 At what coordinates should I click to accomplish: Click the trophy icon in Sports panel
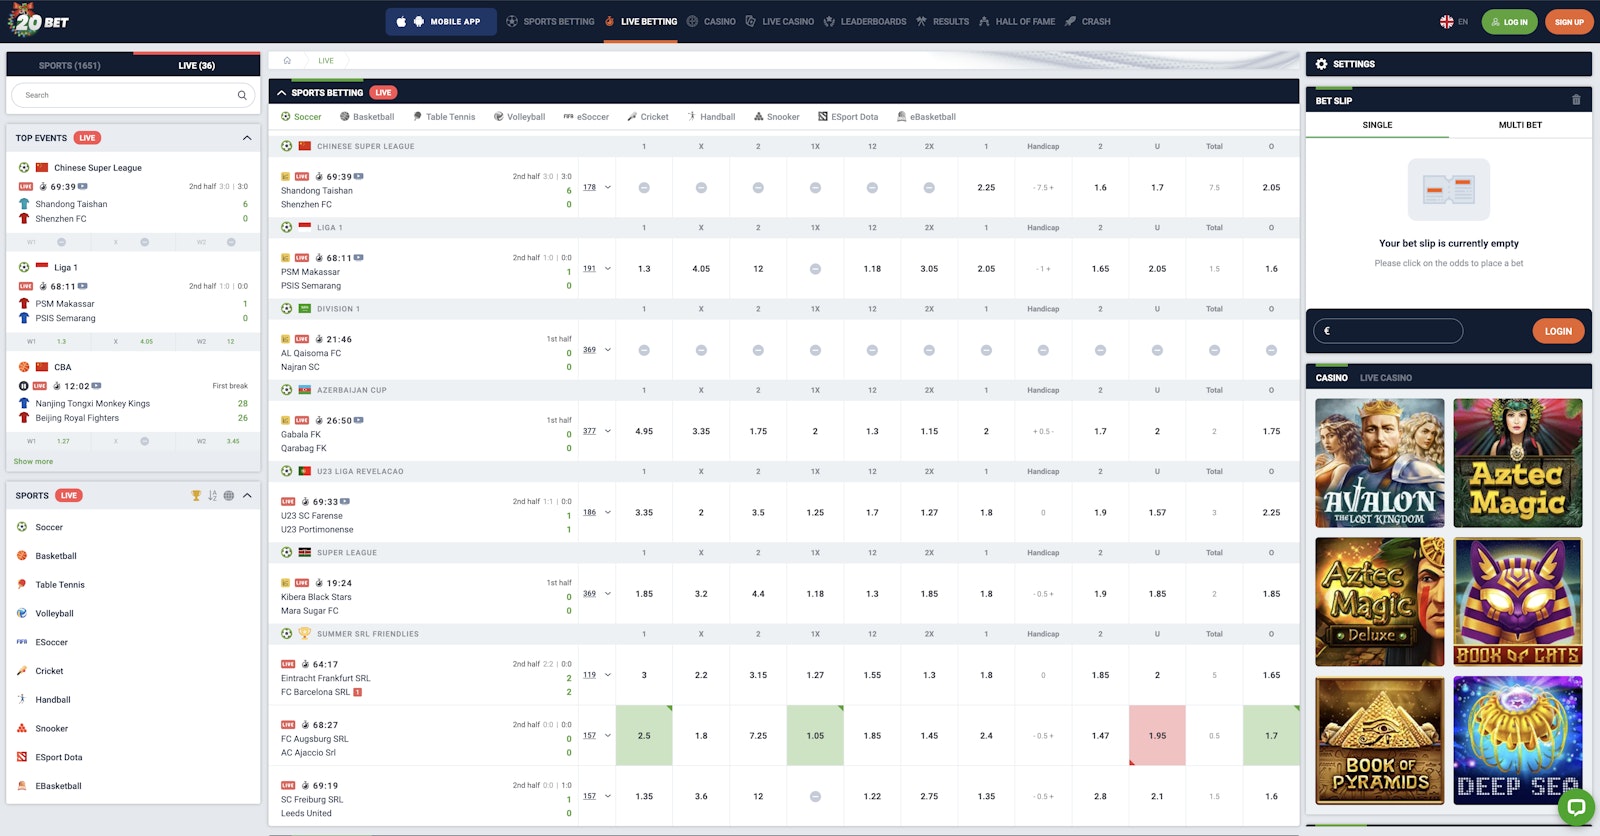click(x=196, y=496)
